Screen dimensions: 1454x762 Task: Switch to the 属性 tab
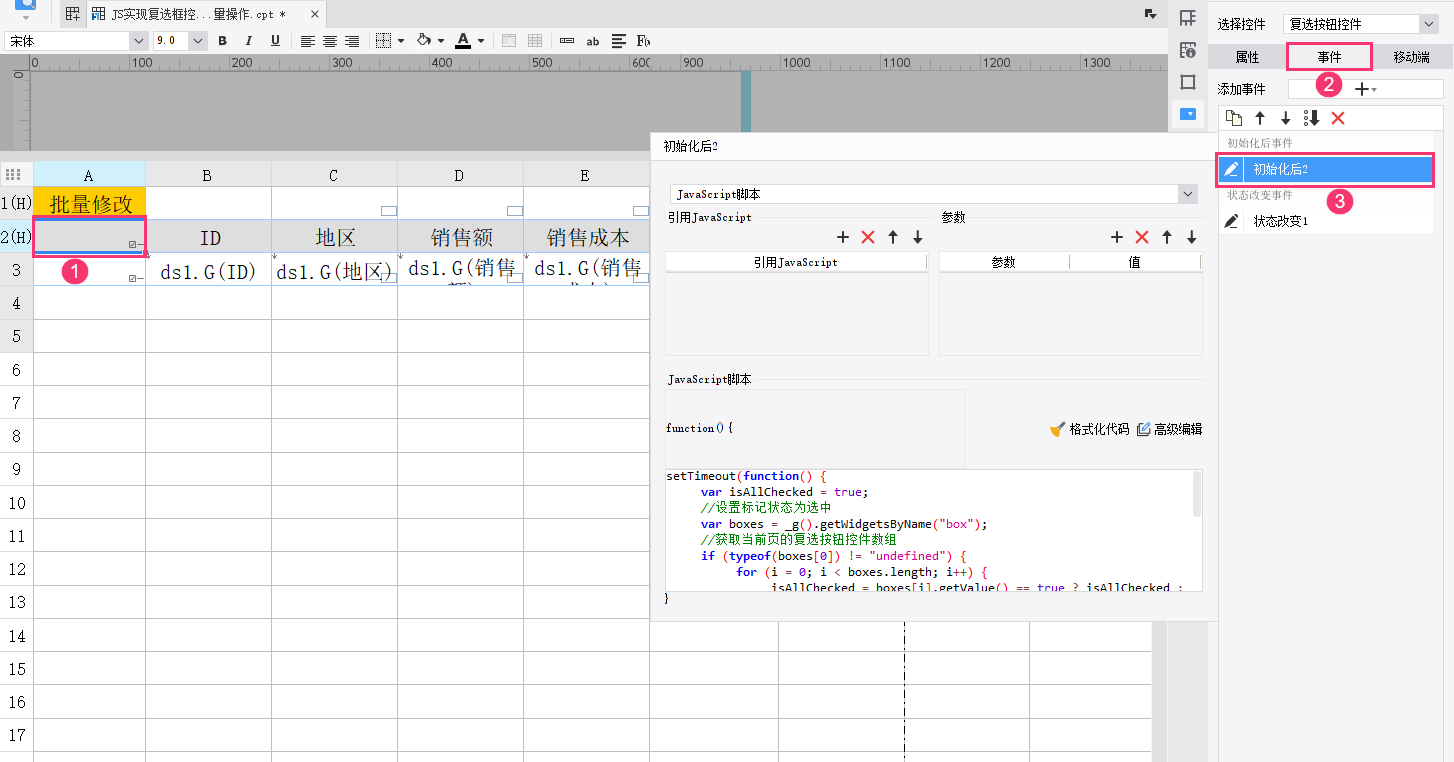[x=1247, y=57]
